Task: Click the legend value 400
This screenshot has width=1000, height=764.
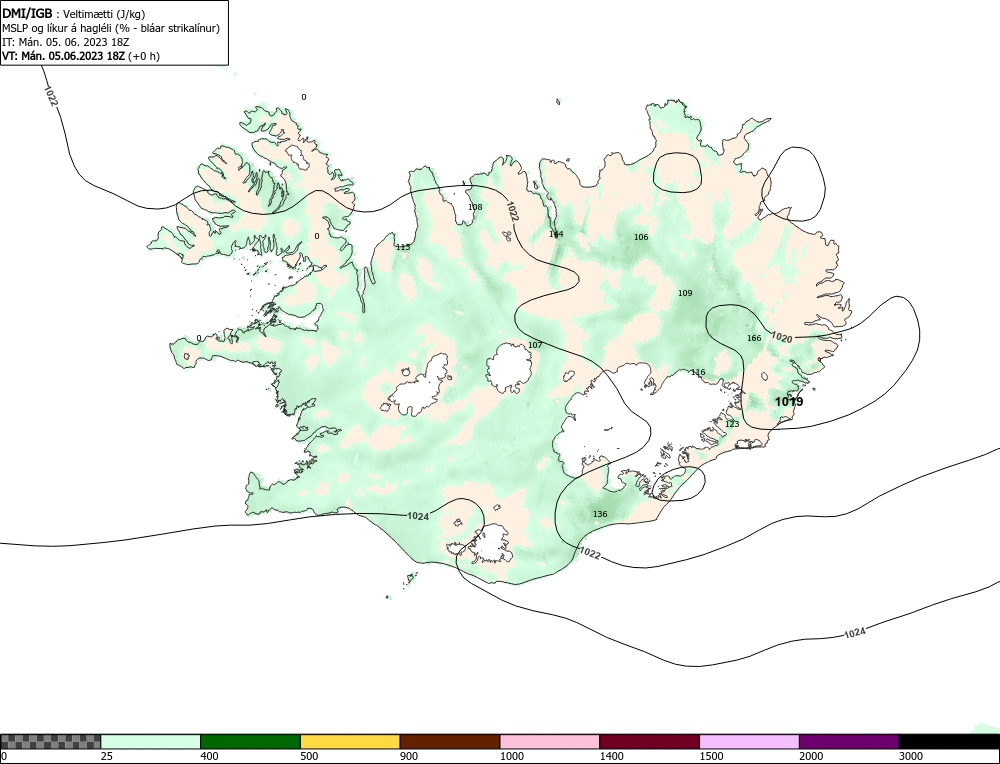Action: click(209, 756)
